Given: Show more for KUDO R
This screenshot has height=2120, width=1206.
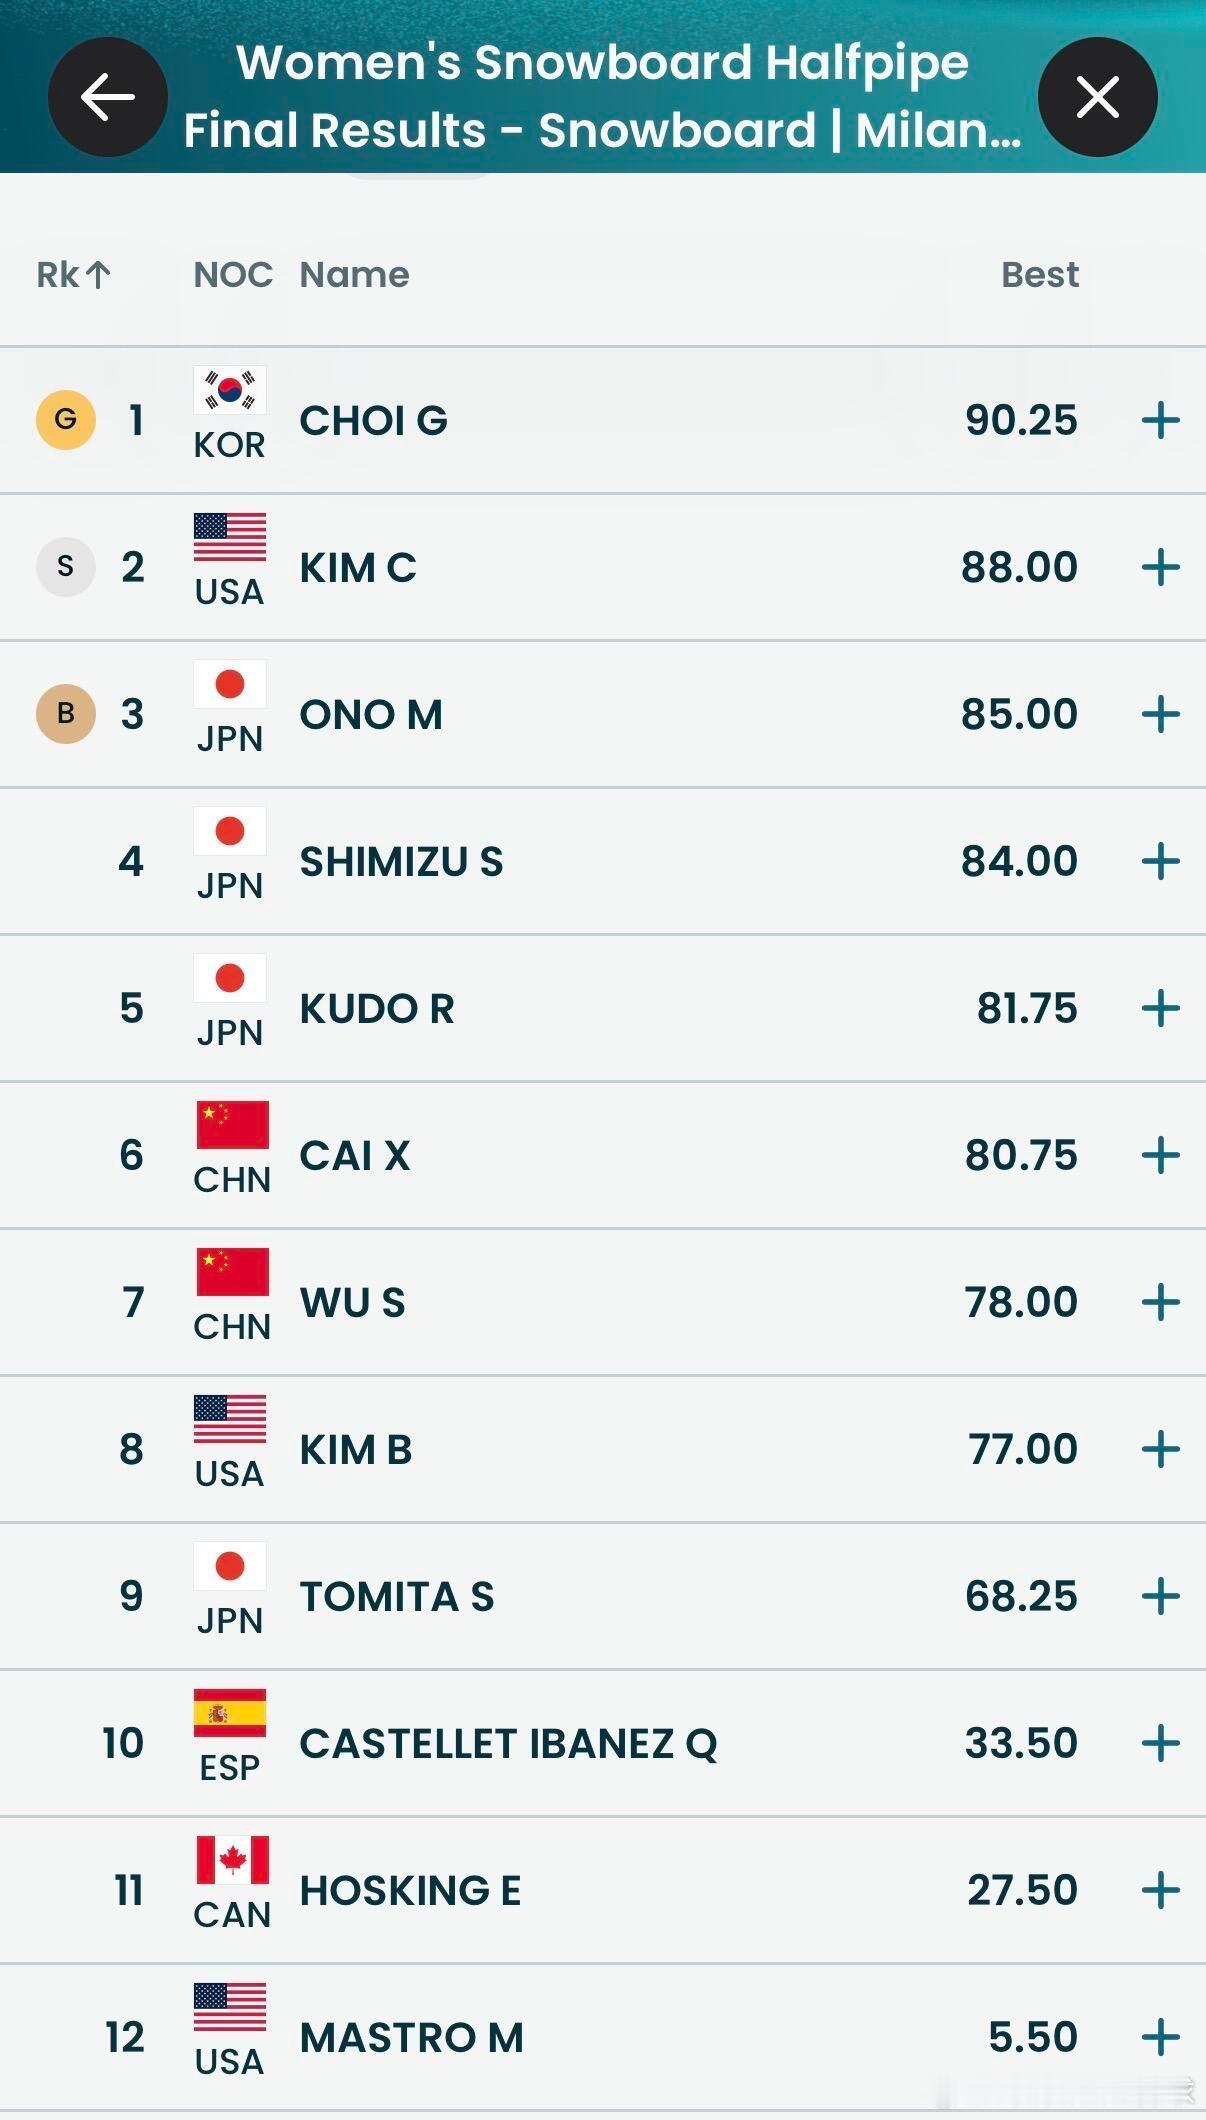Looking at the screenshot, I should 1160,1008.
